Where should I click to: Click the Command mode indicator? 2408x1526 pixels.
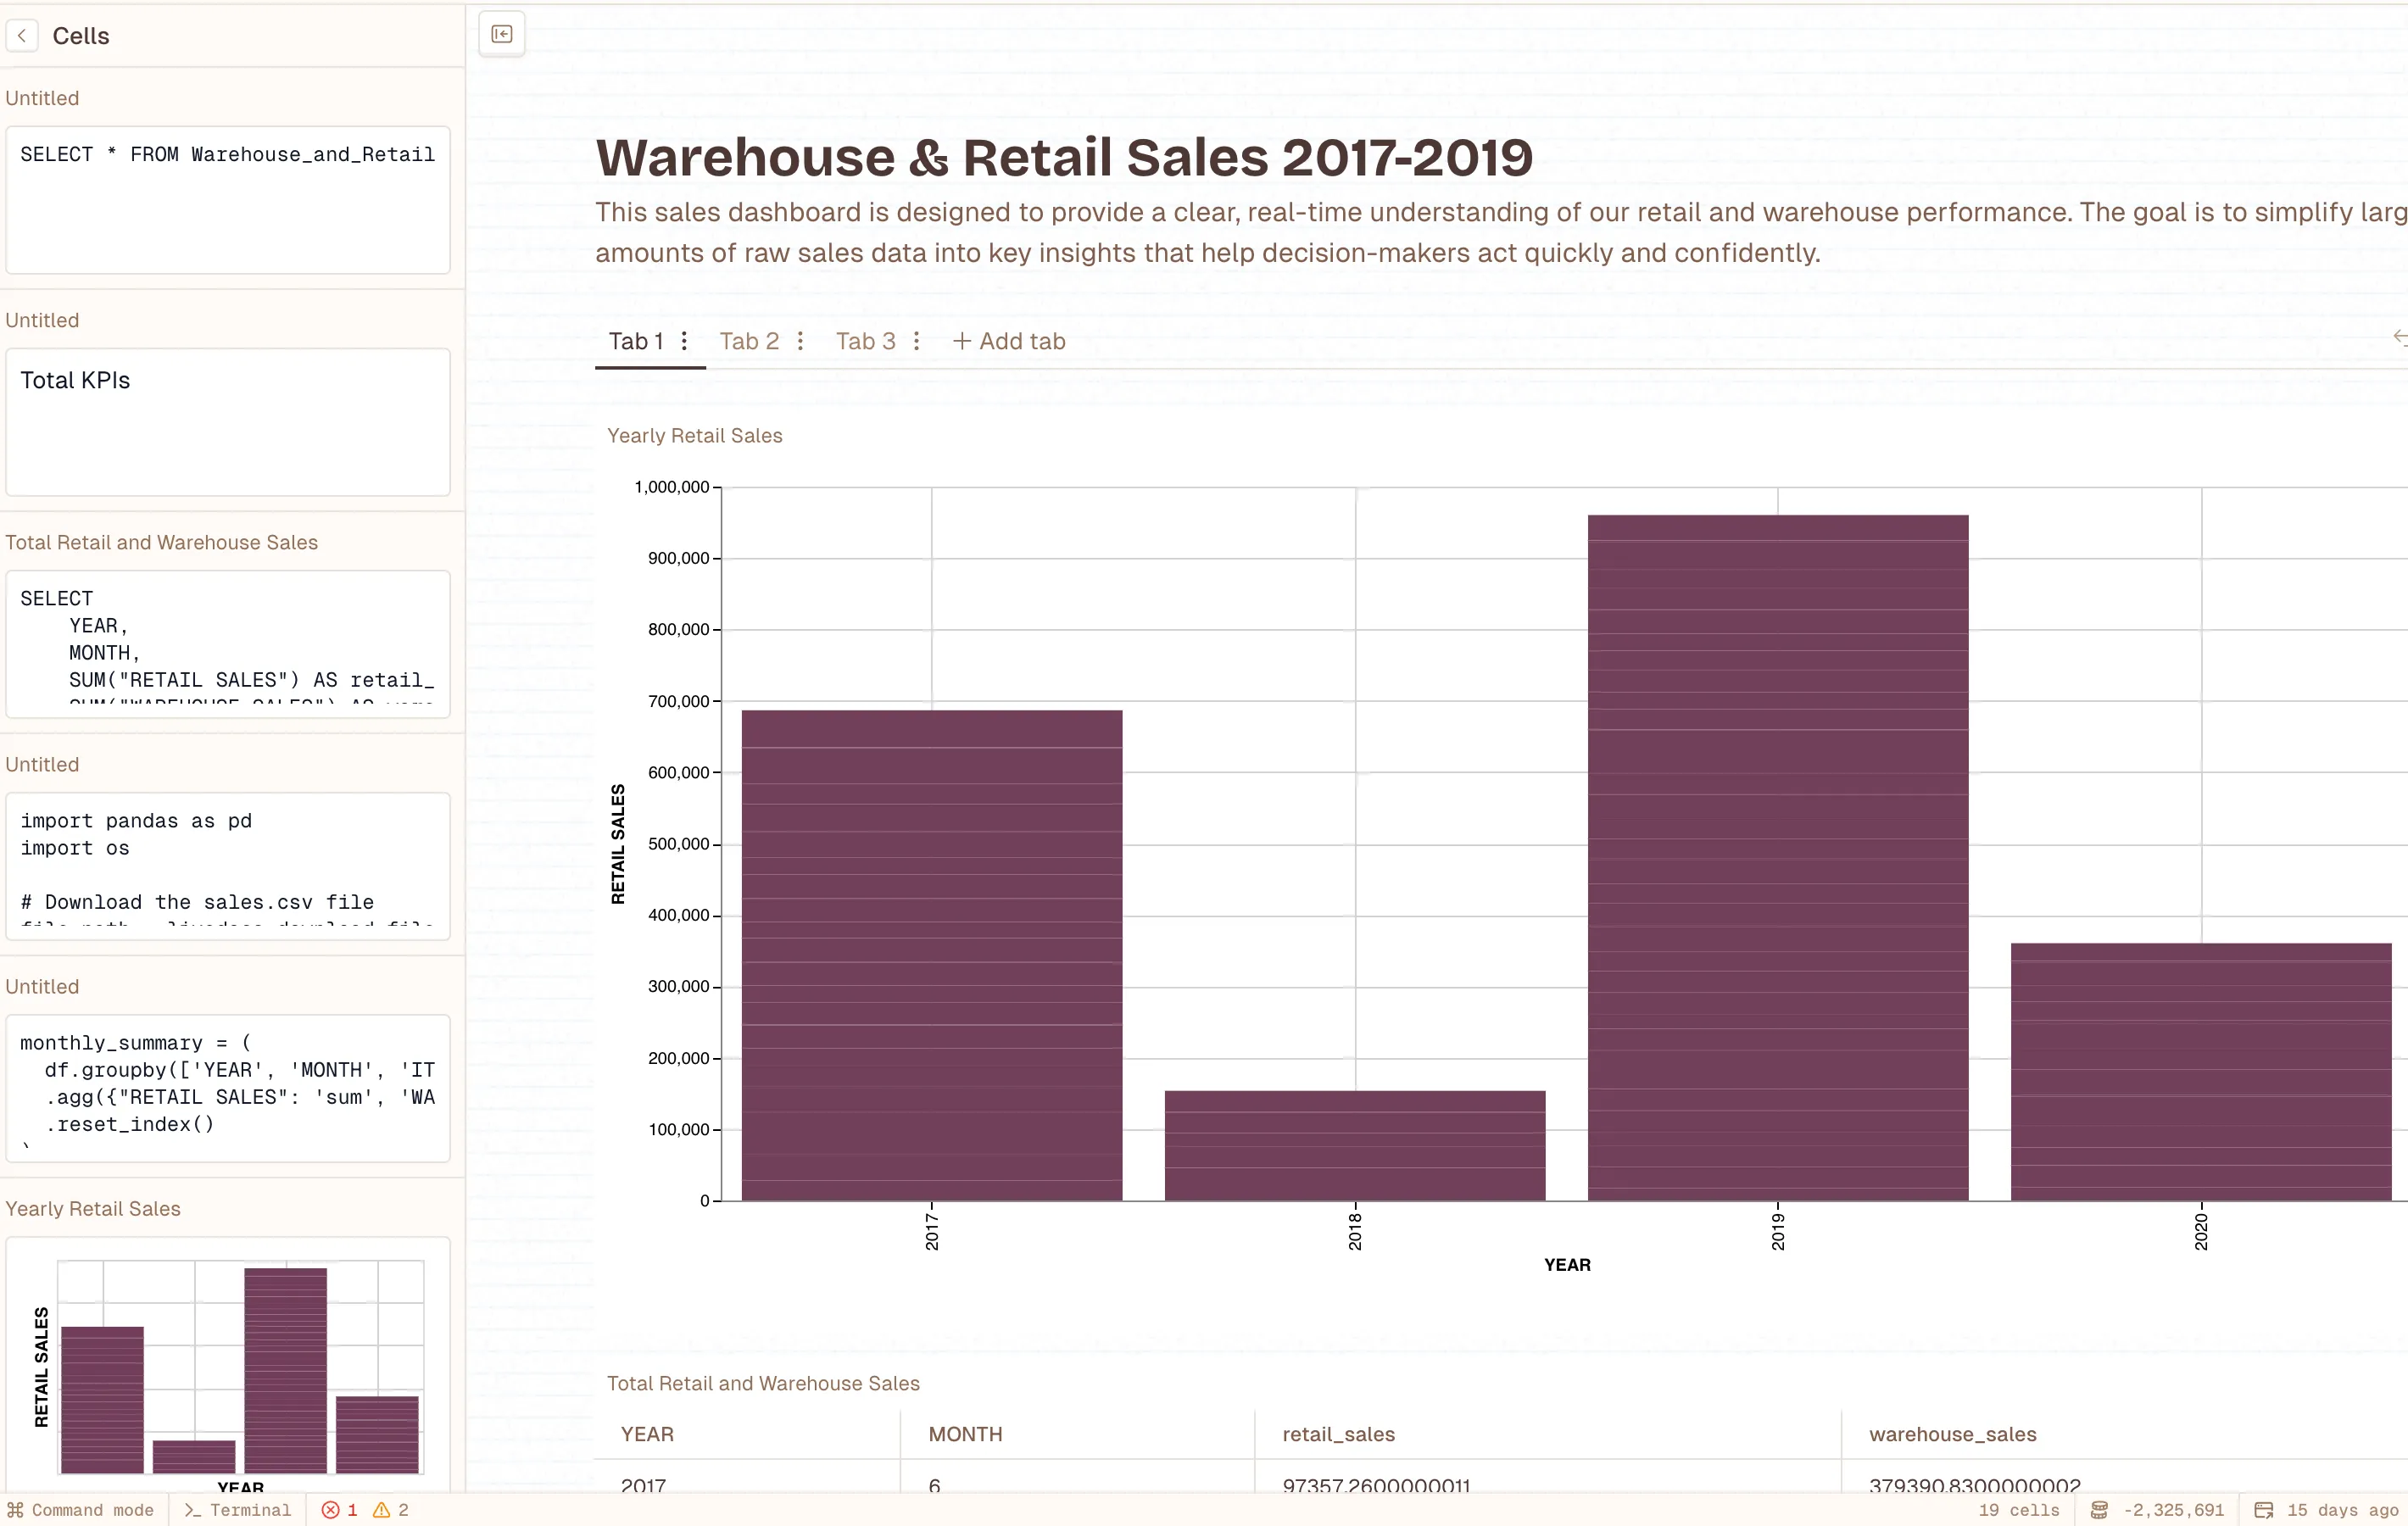(80, 1510)
